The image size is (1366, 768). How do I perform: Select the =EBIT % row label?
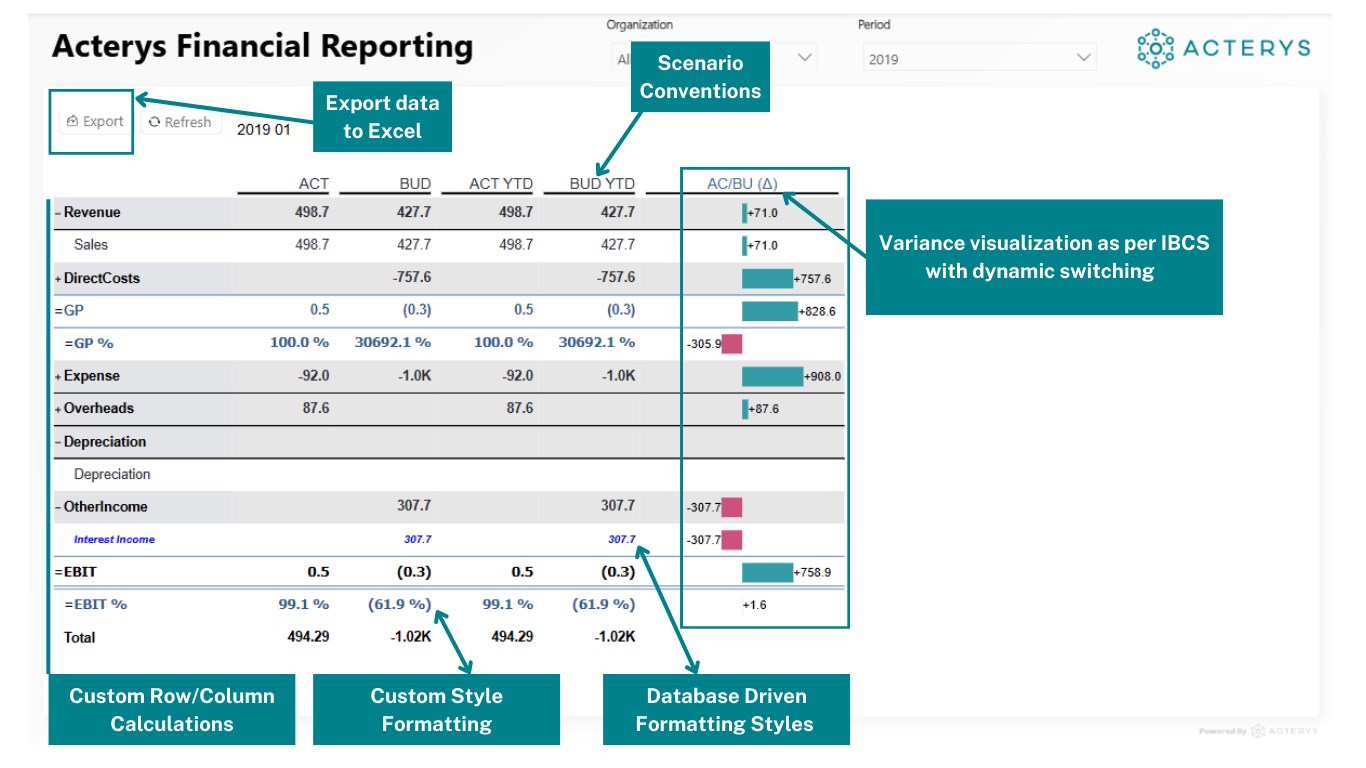[x=96, y=605]
